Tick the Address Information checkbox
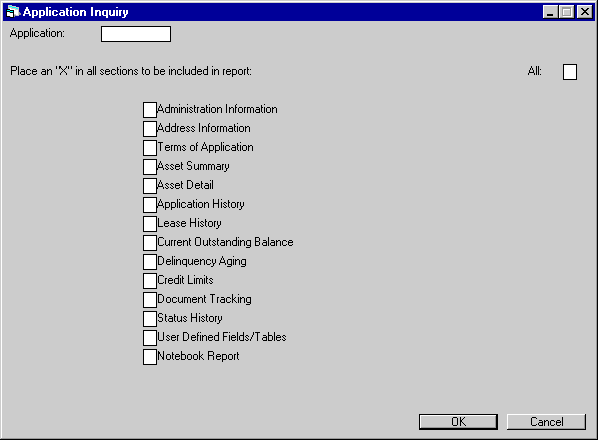The height and width of the screenshot is (440, 598). [x=150, y=129]
